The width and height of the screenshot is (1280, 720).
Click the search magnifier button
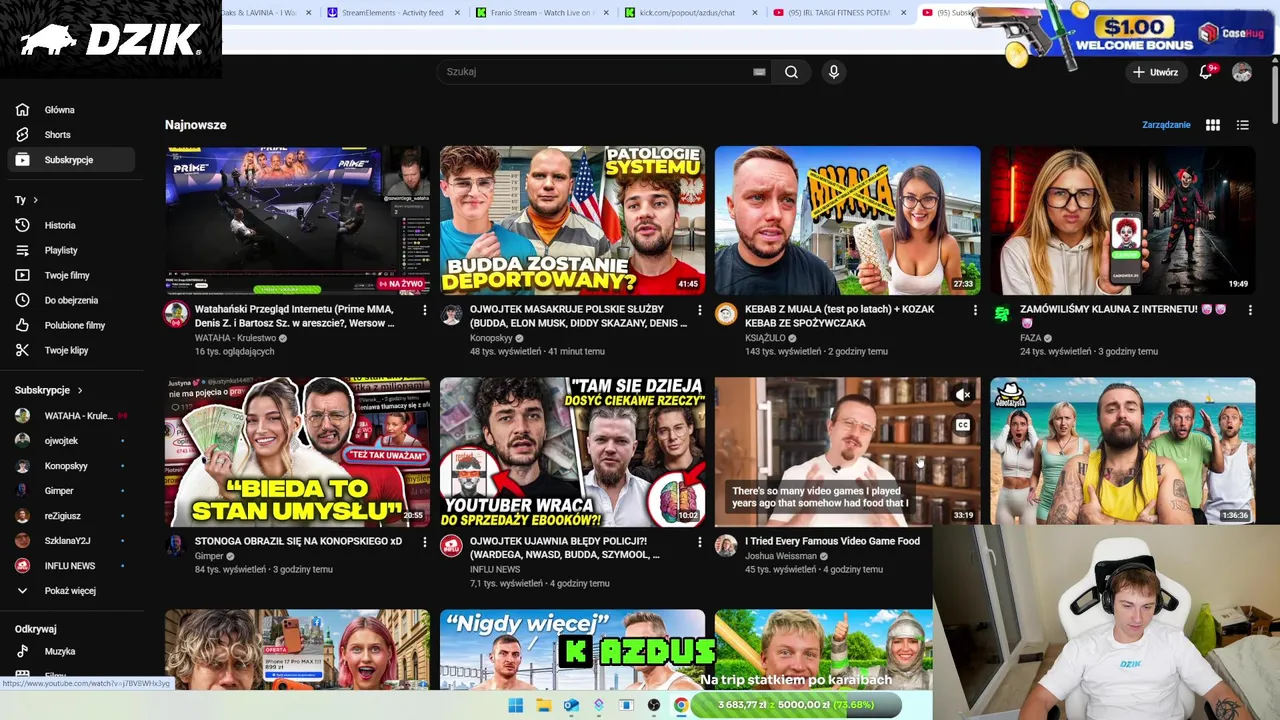791,72
